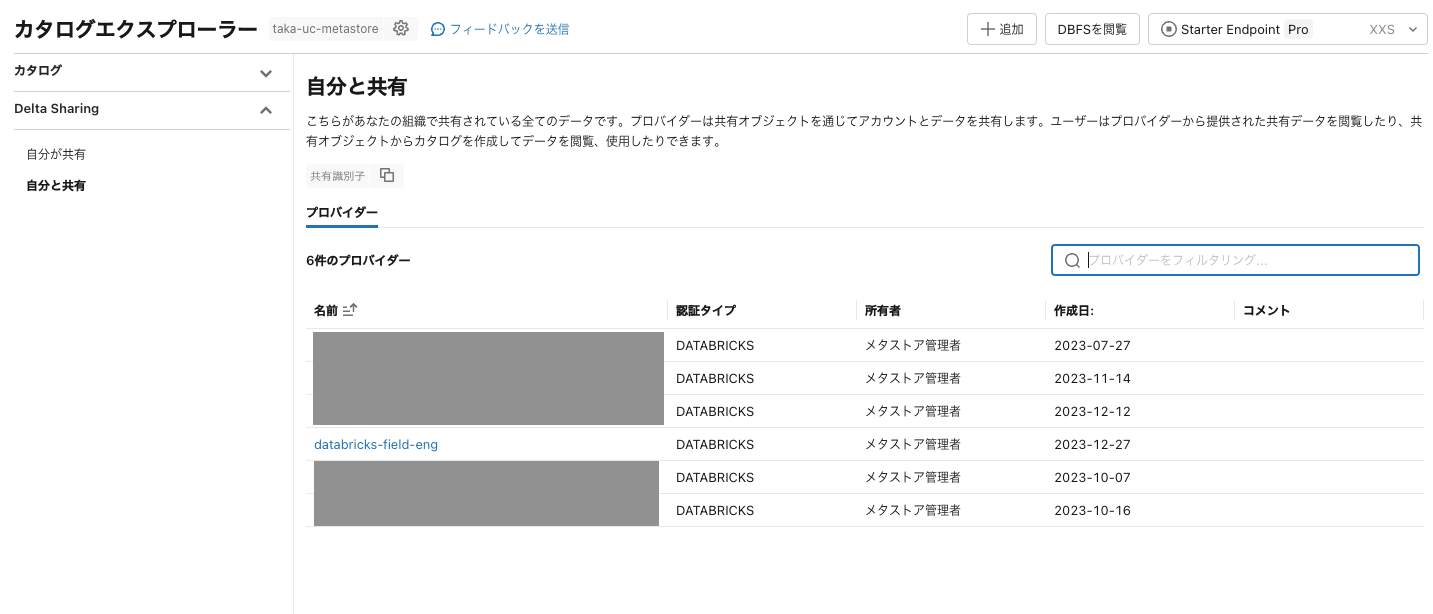
Task: Click the DBFSを閲覧 button
Action: [1092, 28]
